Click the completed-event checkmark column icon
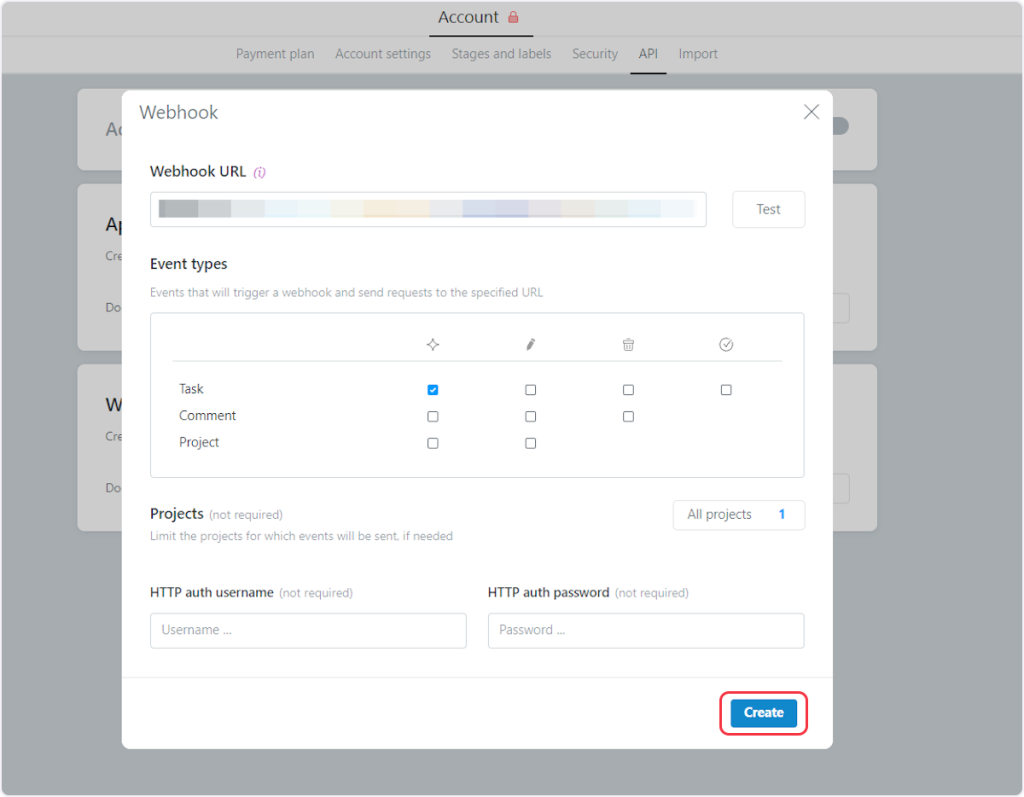Image resolution: width=1024 pixels, height=797 pixels. click(x=726, y=344)
